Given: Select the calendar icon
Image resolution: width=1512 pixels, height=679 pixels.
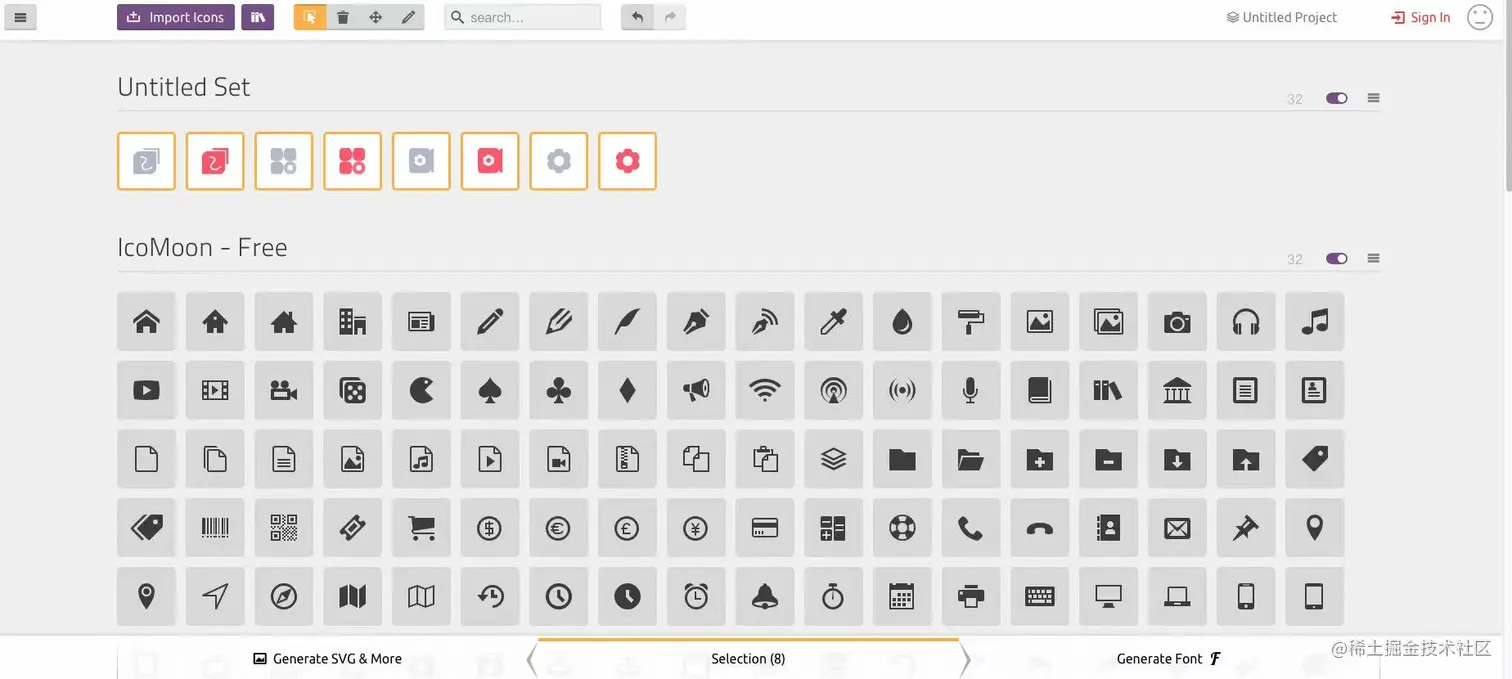Looking at the screenshot, I should pos(902,597).
